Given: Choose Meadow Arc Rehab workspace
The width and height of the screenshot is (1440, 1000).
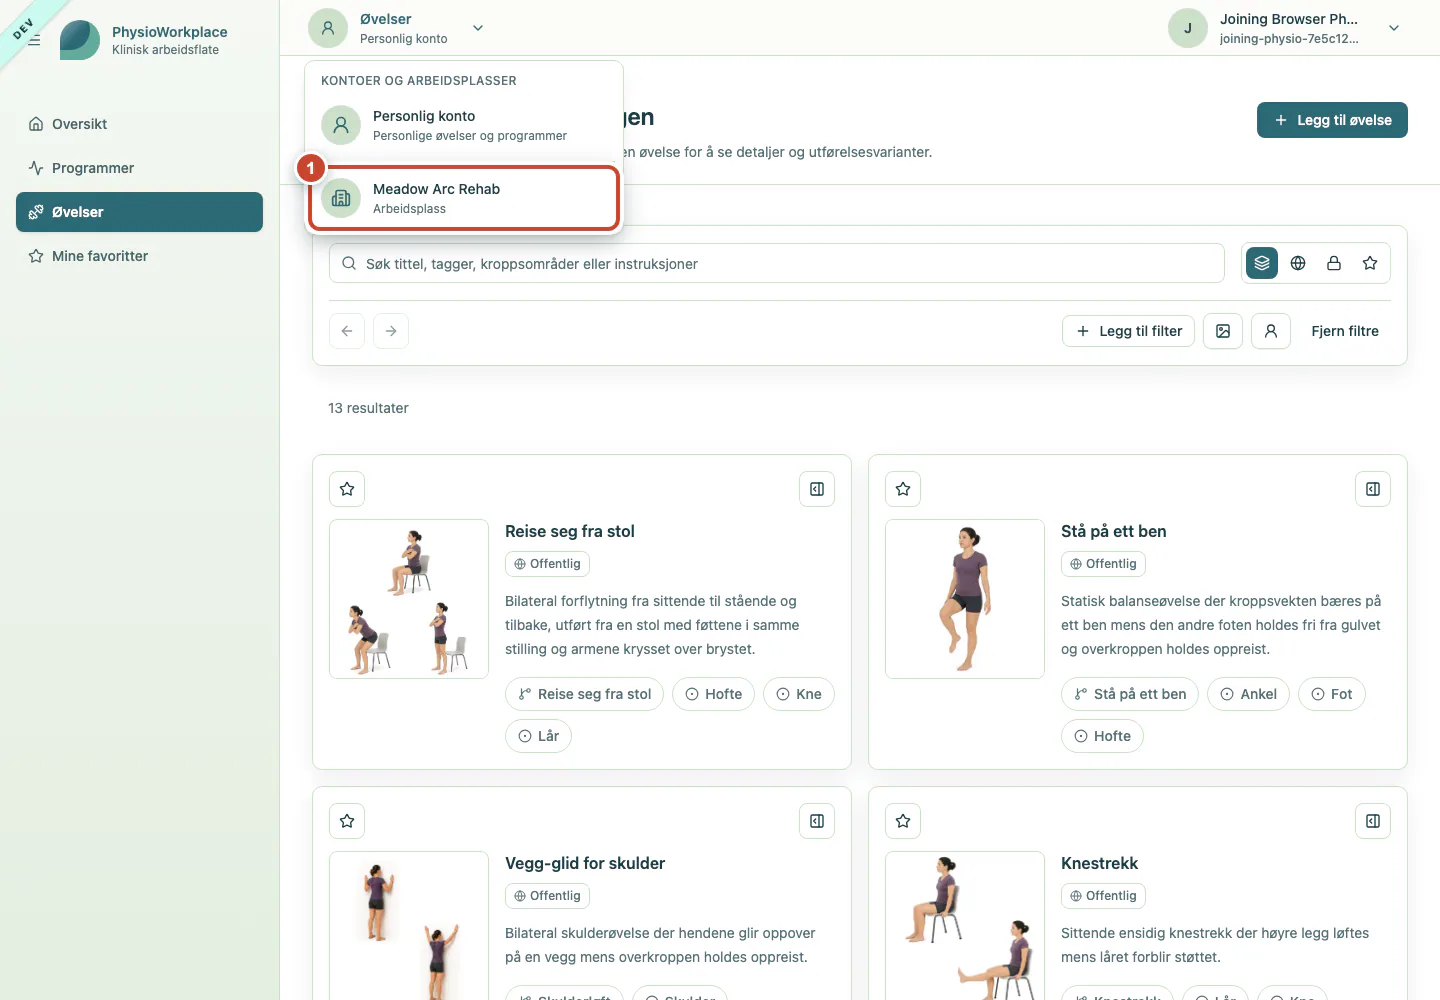Looking at the screenshot, I should tap(465, 198).
